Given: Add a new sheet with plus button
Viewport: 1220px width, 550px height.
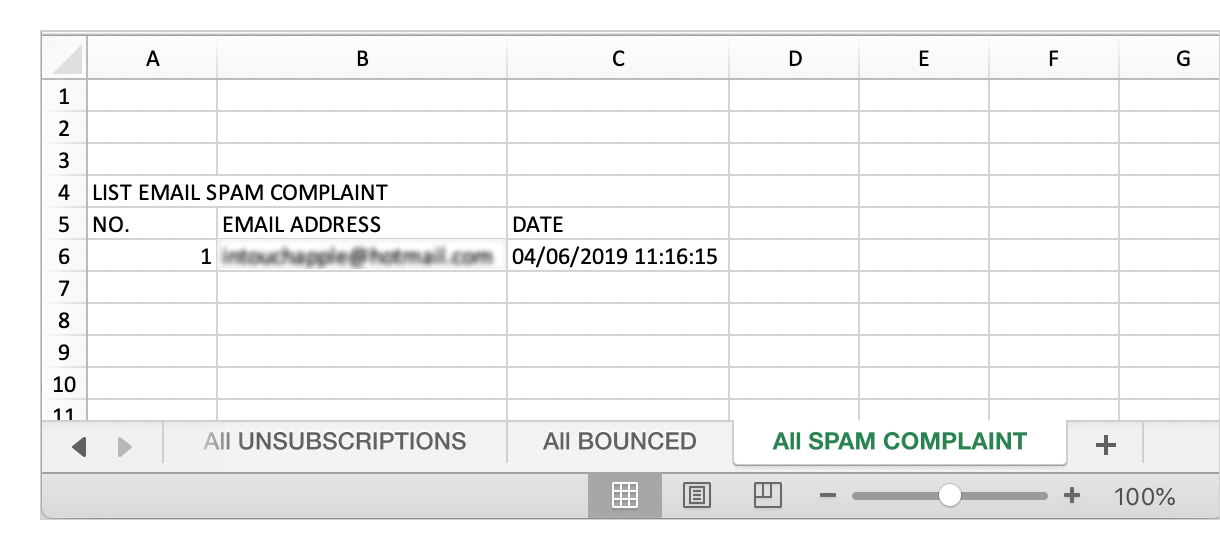Looking at the screenshot, I should [x=1105, y=446].
